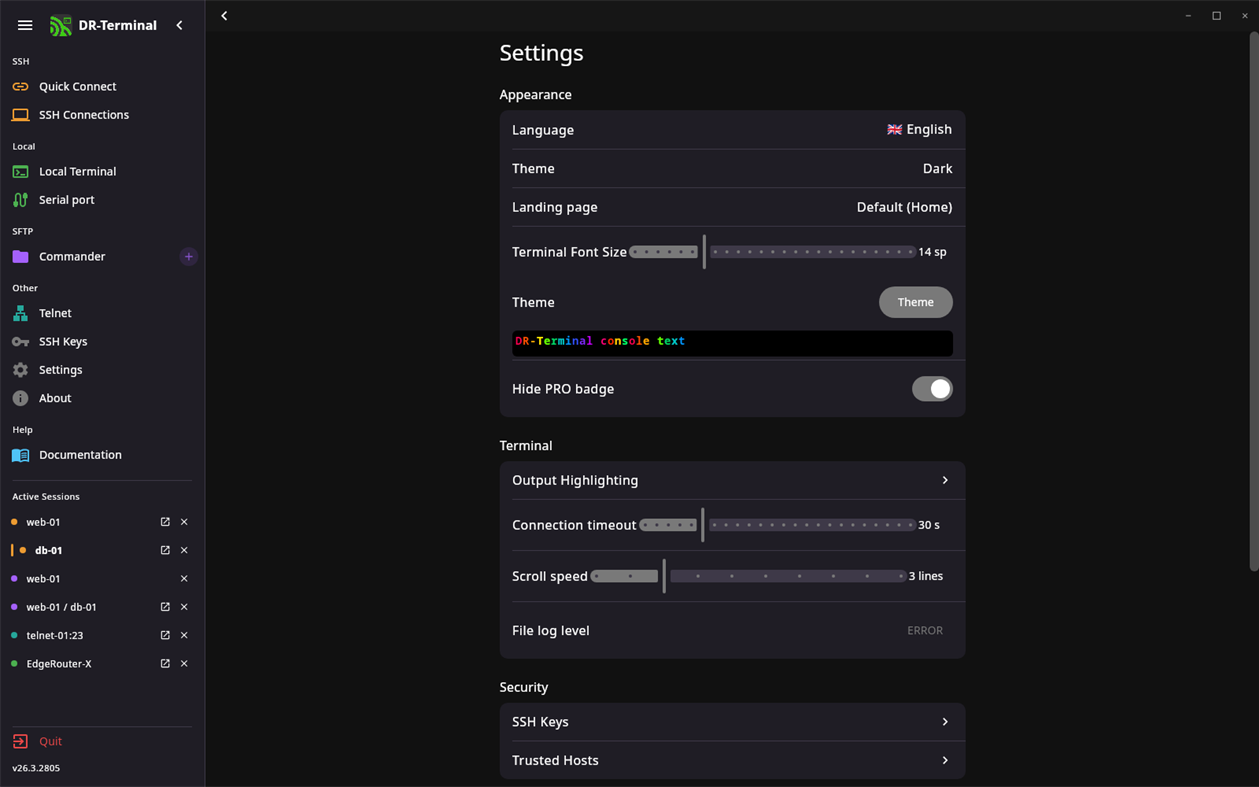Click the version text v26.3.2805
The width and height of the screenshot is (1259, 787).
[36, 768]
